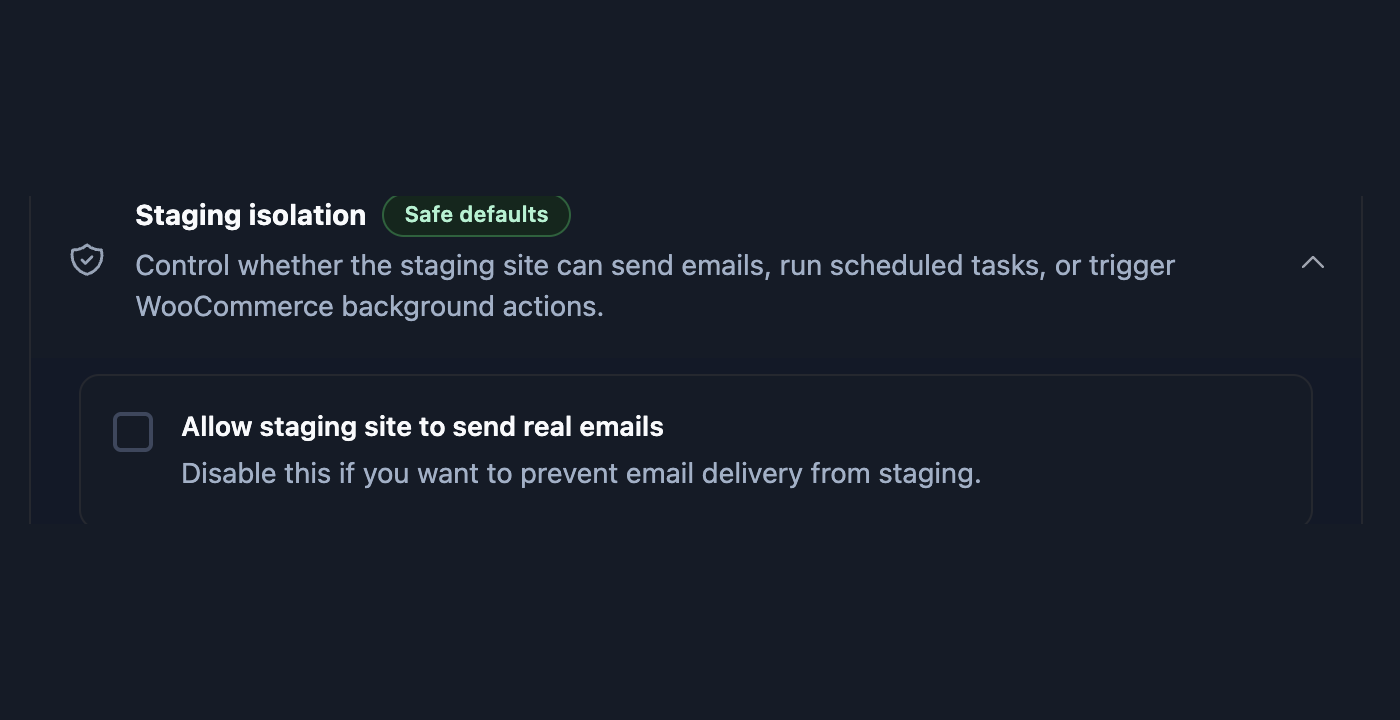Click the Safe defaults badge
This screenshot has height=720, width=1400.
(x=476, y=215)
